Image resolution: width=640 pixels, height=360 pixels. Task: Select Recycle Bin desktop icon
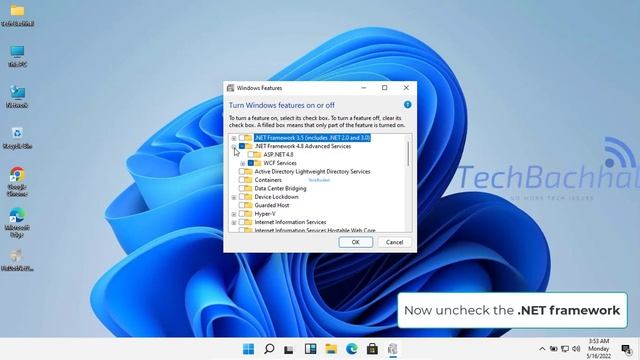coord(17,138)
